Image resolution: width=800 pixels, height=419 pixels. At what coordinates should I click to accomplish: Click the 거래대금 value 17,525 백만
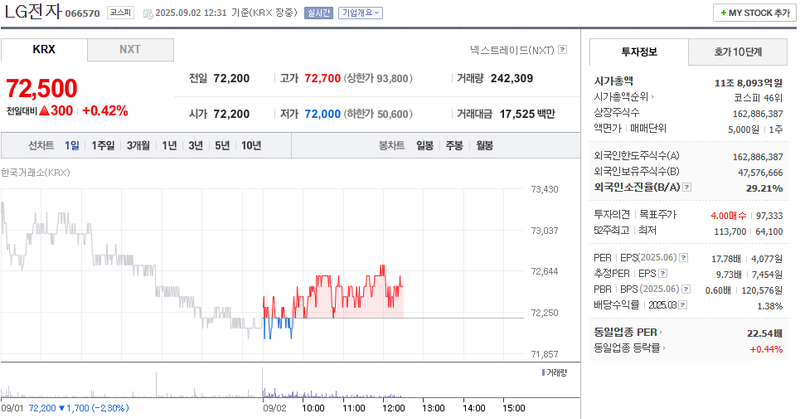click(x=527, y=114)
